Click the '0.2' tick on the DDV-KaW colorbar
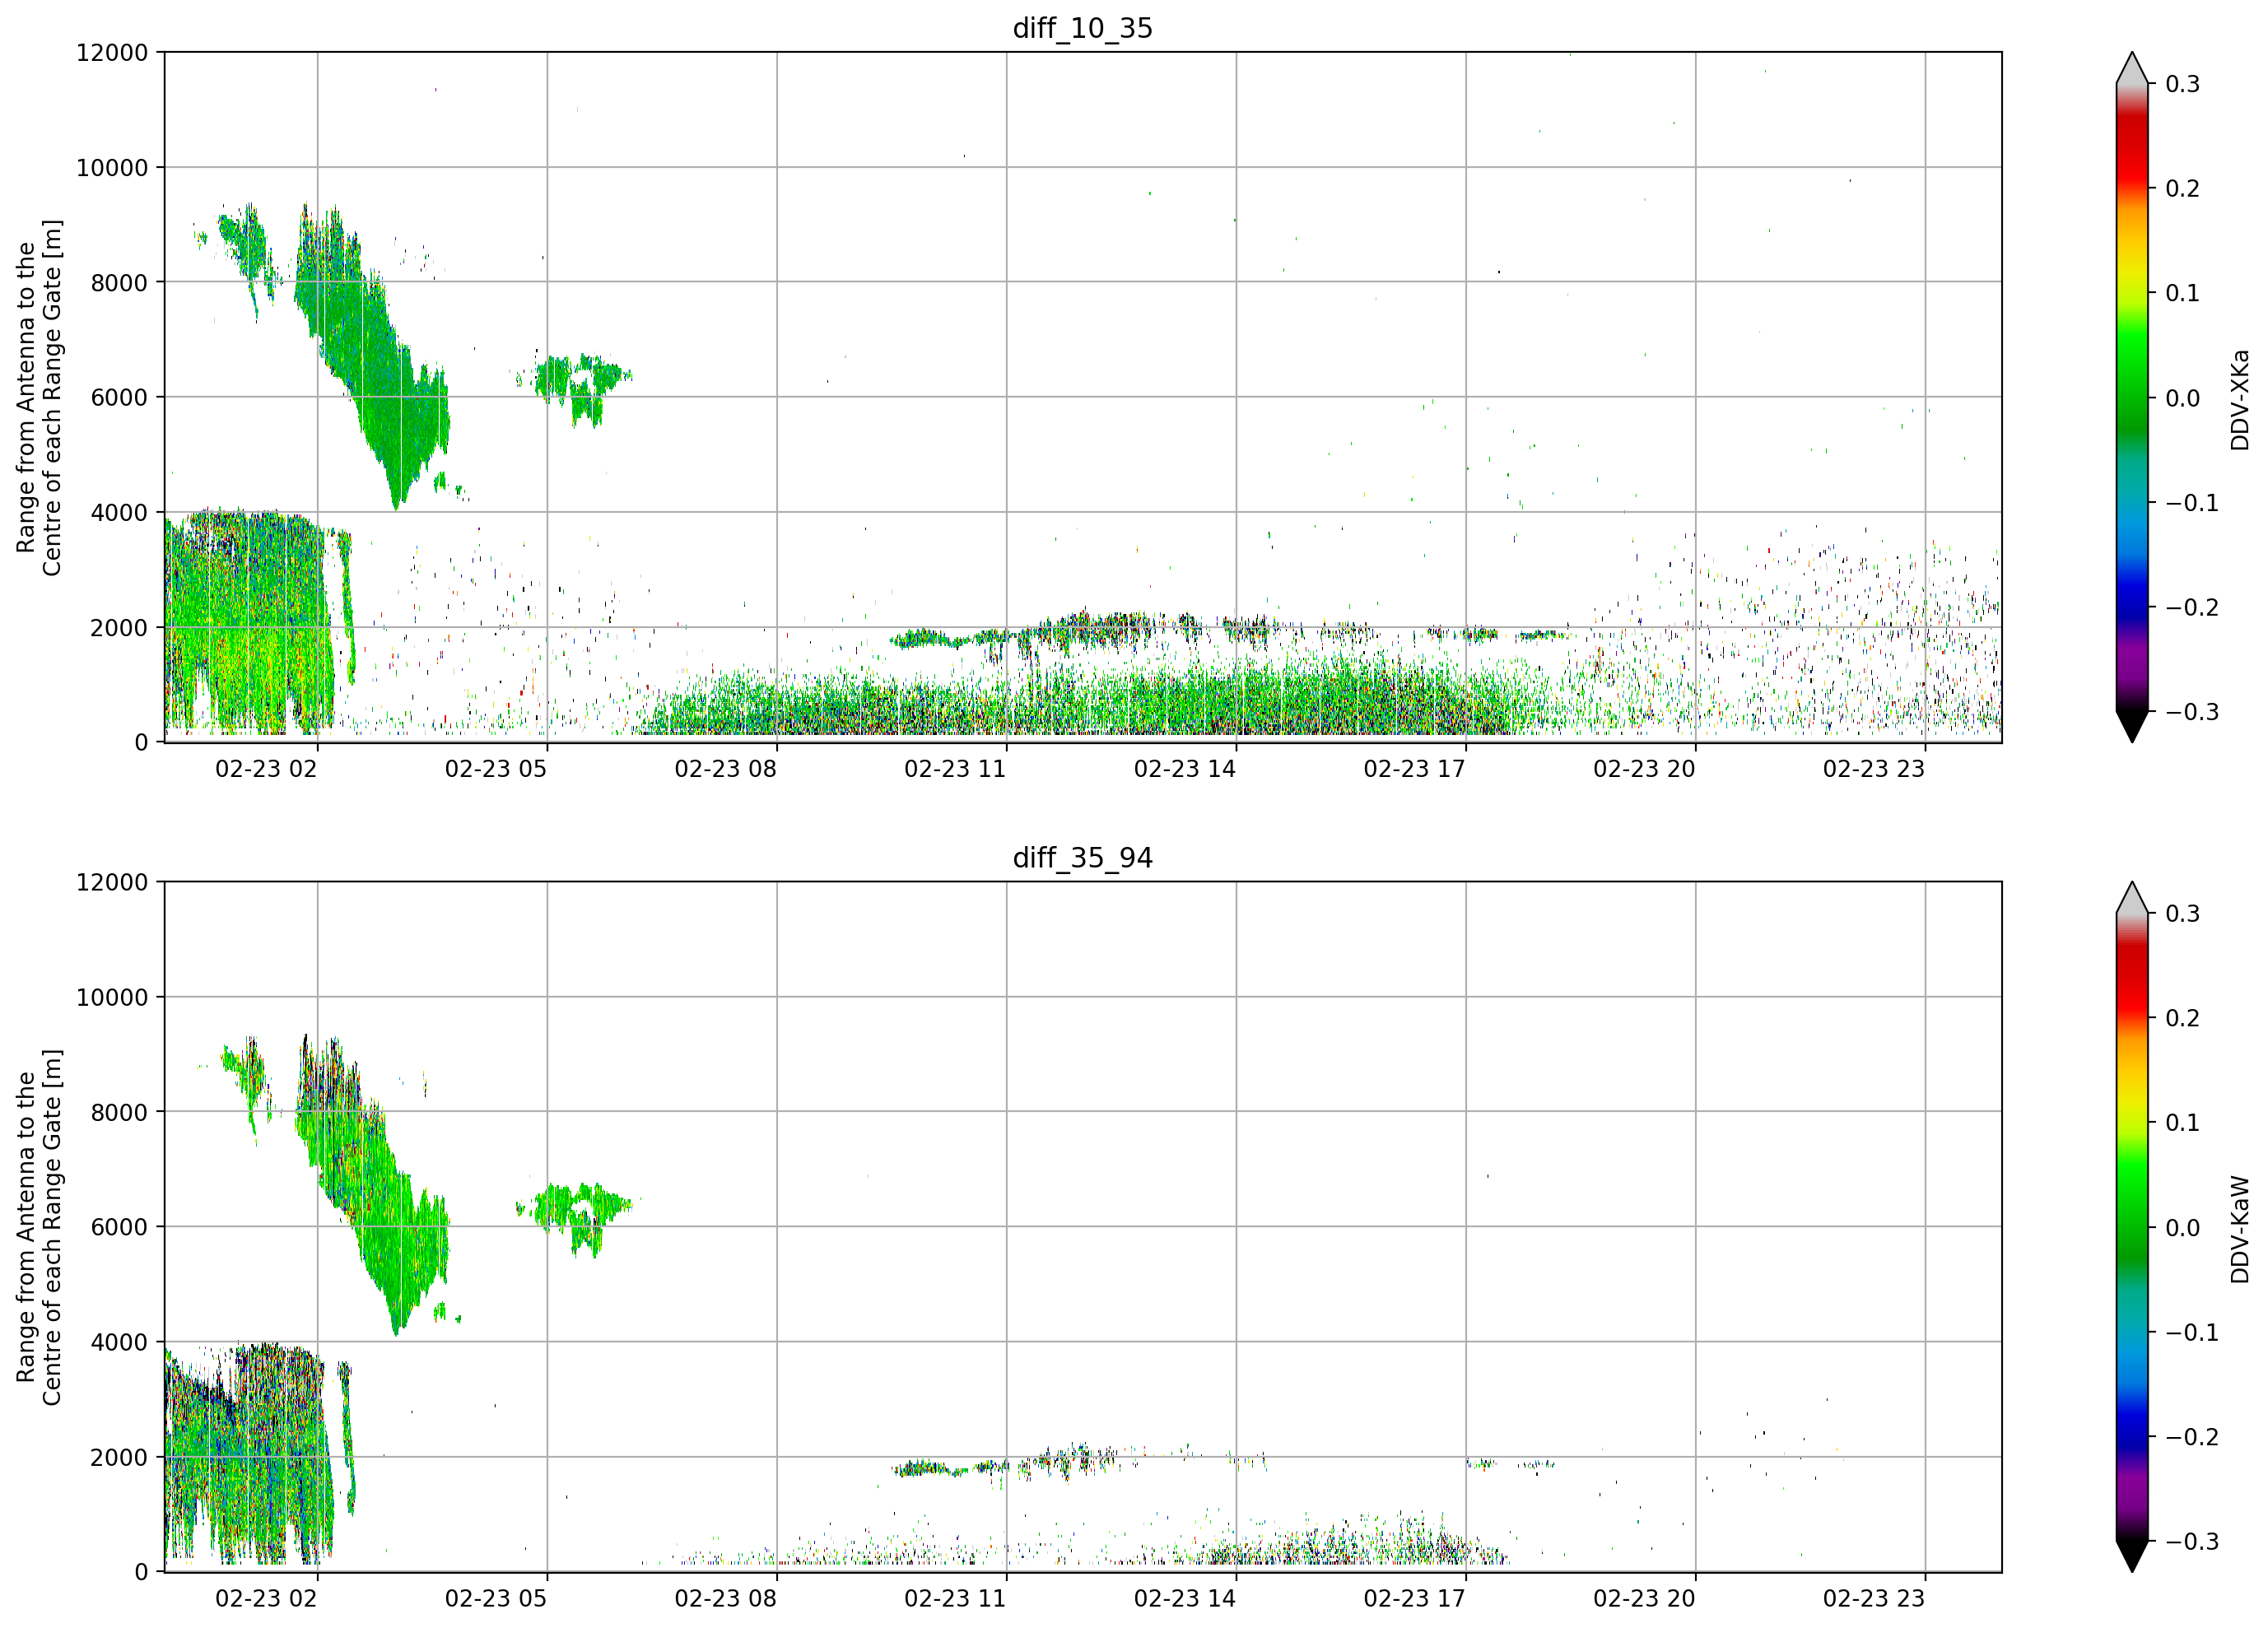The height and width of the screenshot is (1628, 2268). pyautogui.click(x=2182, y=1018)
